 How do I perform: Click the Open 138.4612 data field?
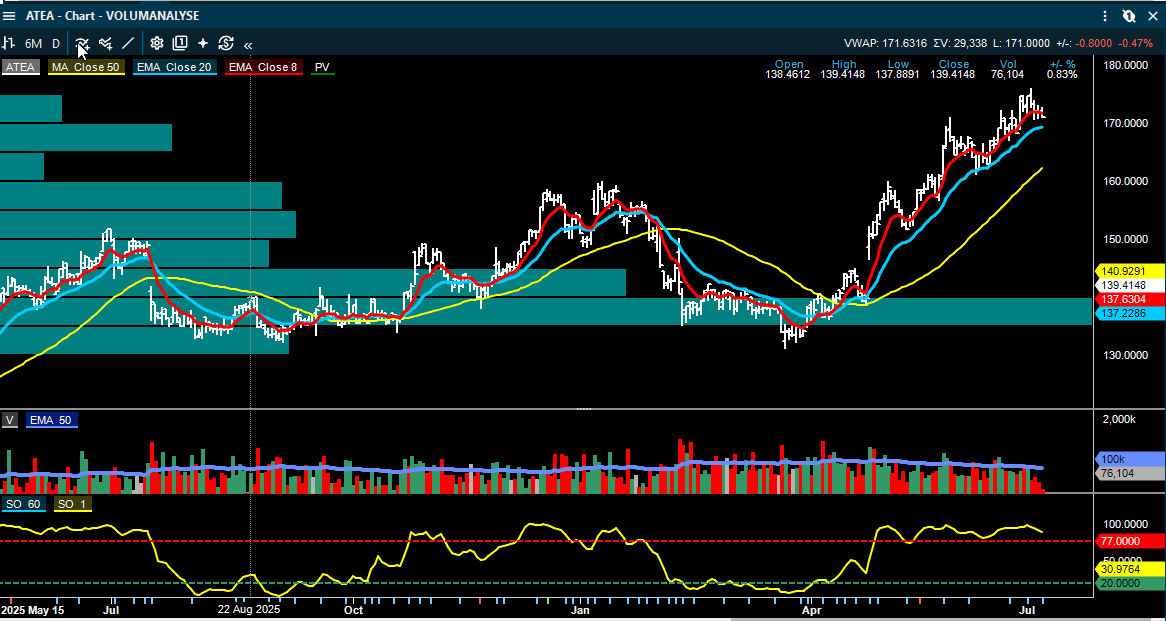787,70
